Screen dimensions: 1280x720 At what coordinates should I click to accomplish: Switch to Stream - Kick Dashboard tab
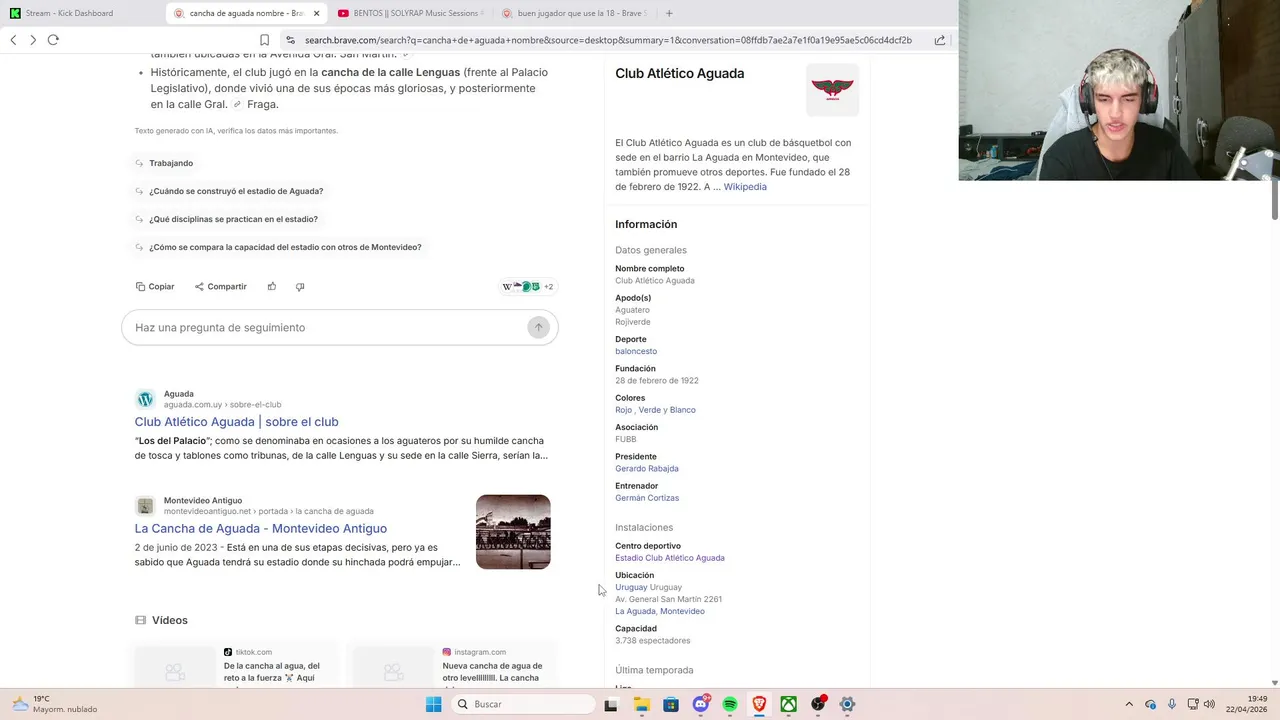83,13
